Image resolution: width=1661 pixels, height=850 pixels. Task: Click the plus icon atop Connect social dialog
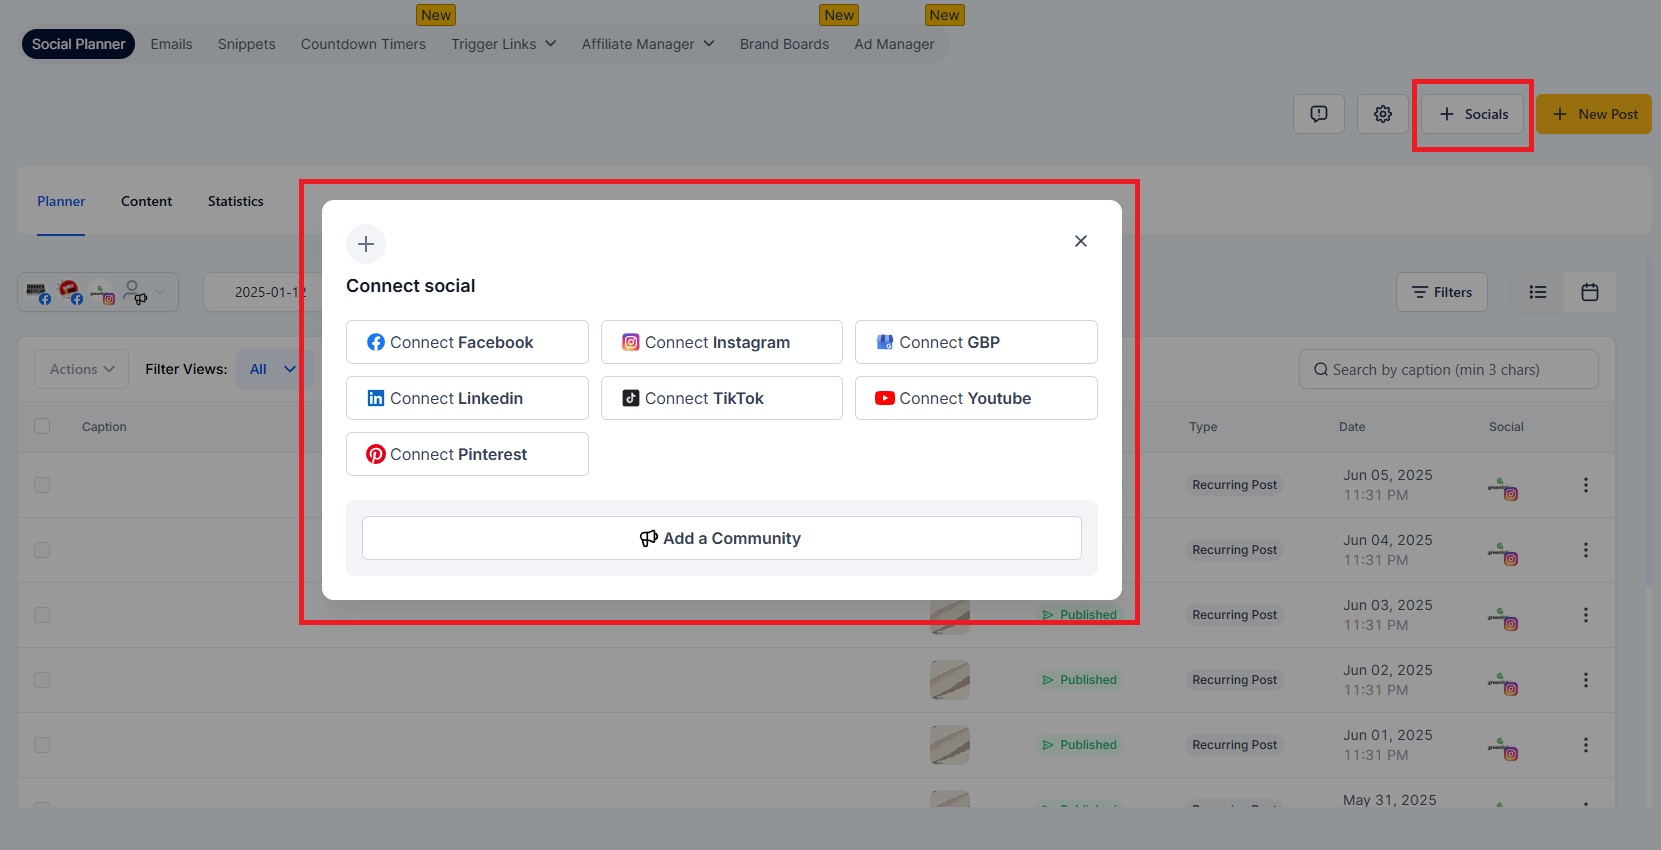coord(366,244)
